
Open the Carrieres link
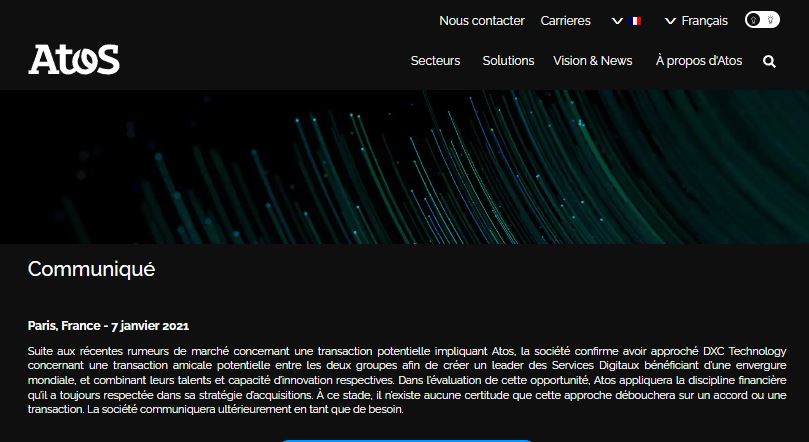565,21
